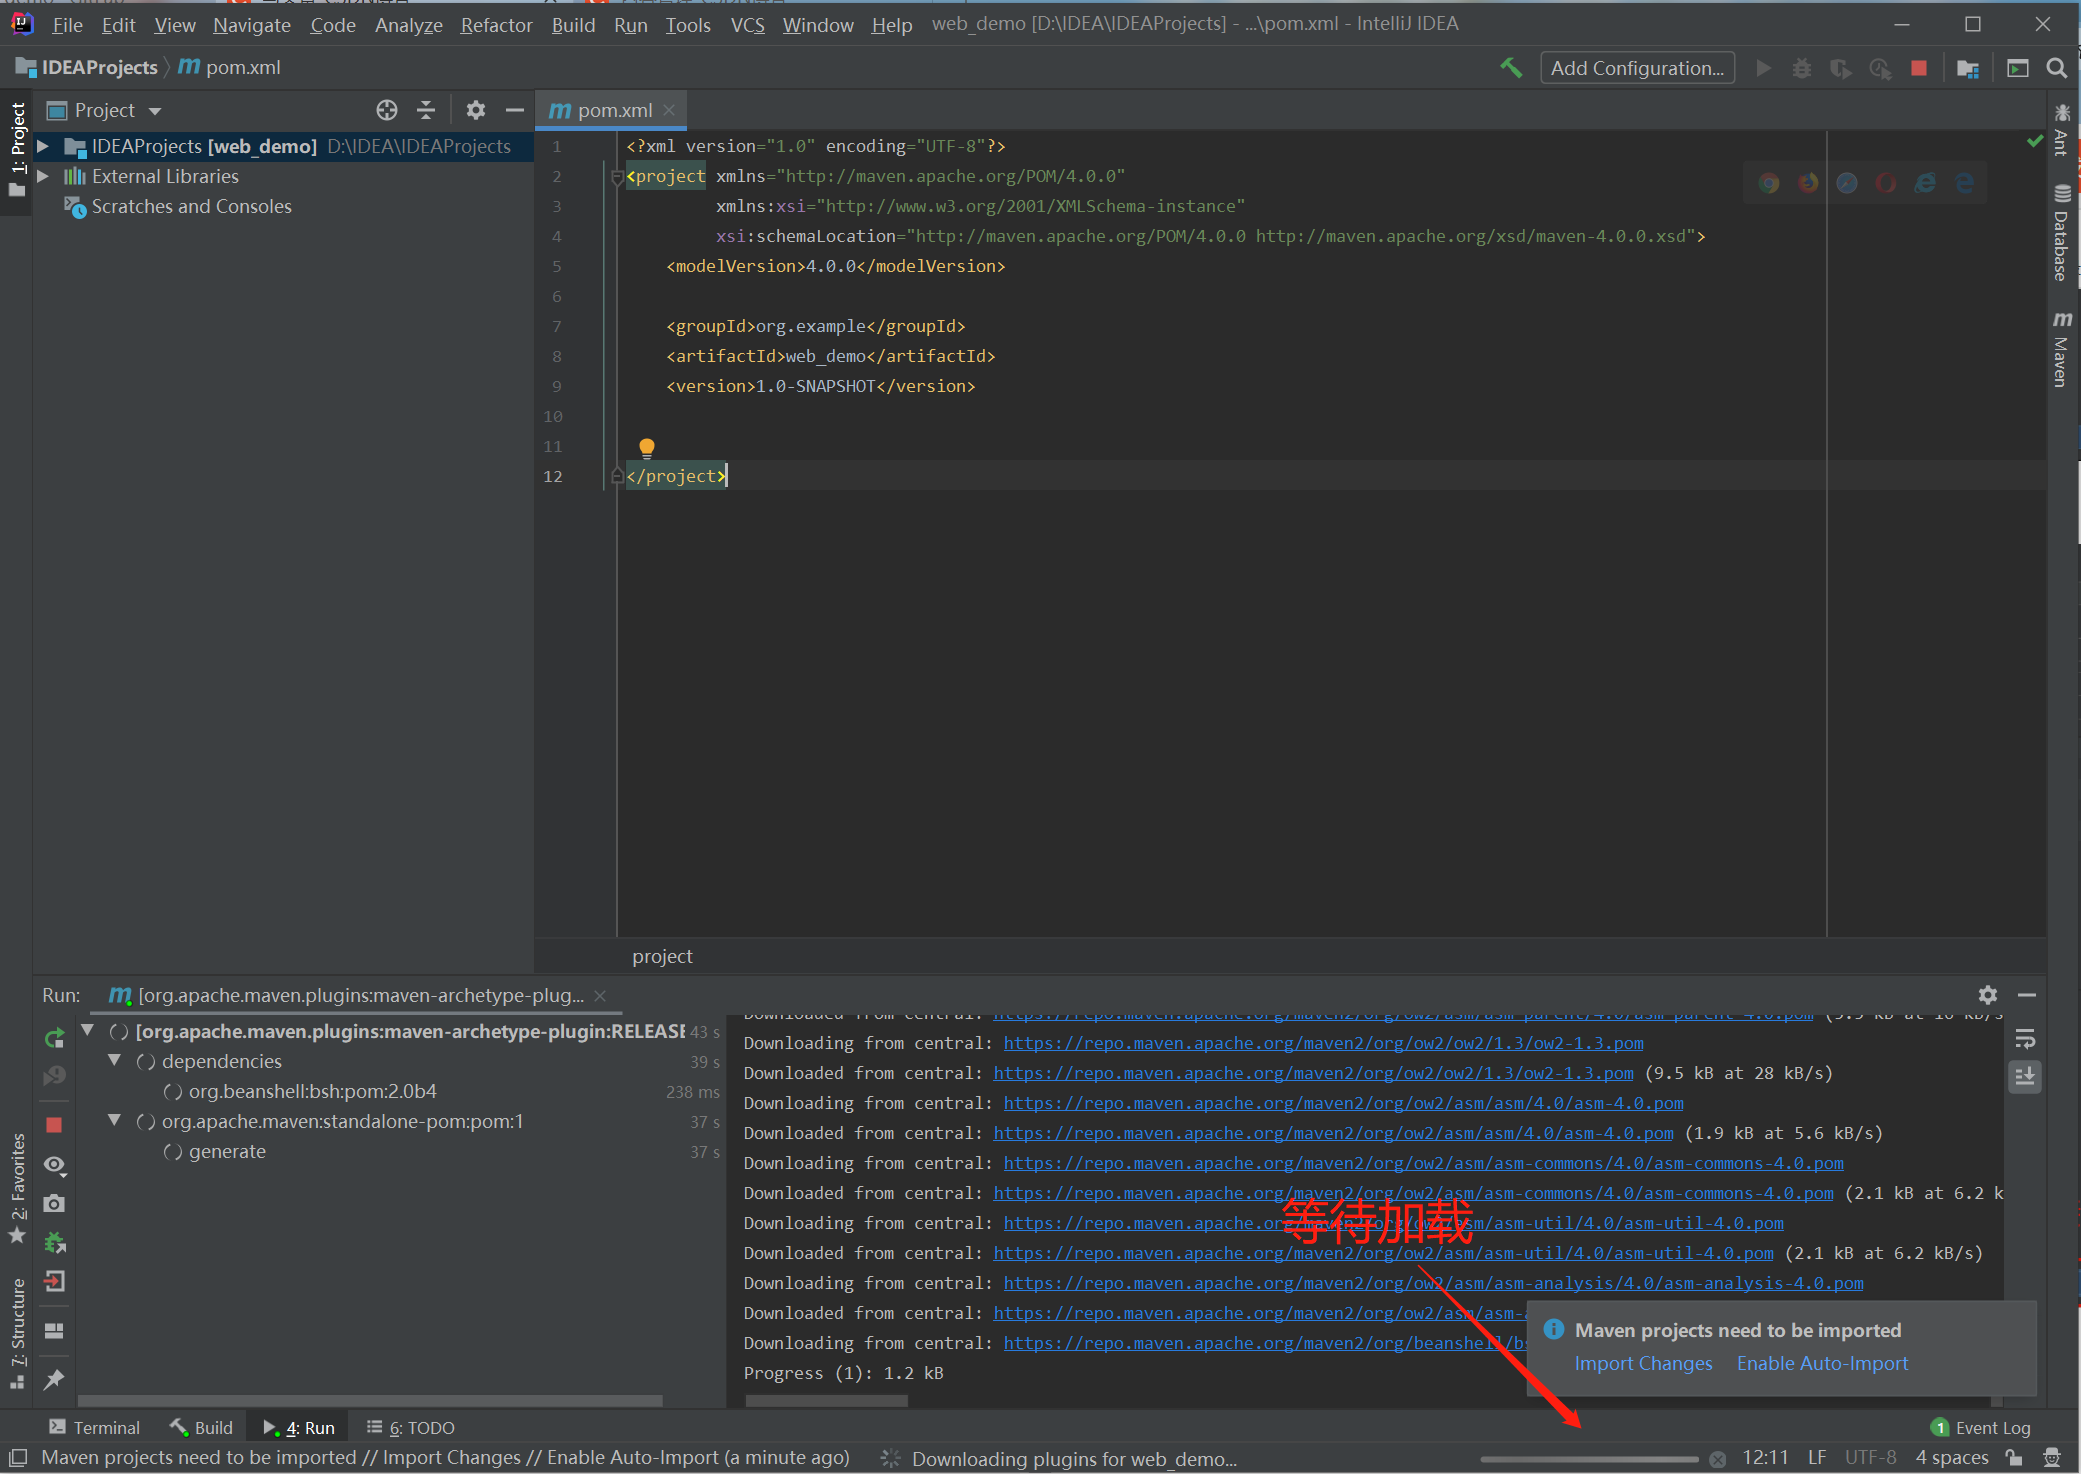The height and width of the screenshot is (1474, 2081).
Task: Open Run panel settings gear
Action: click(1988, 995)
